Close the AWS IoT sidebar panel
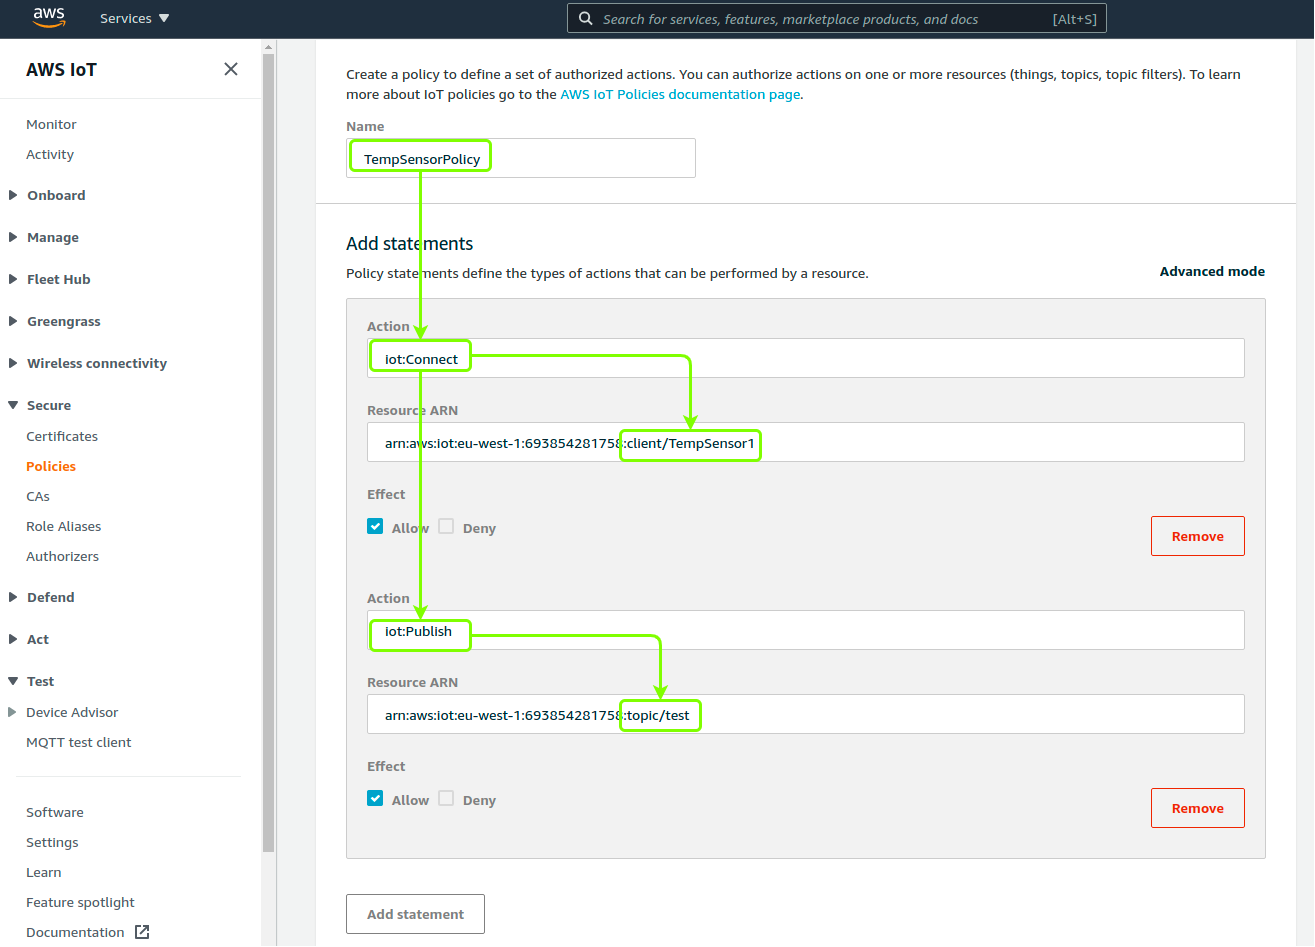This screenshot has height=947, width=1315. [x=231, y=69]
